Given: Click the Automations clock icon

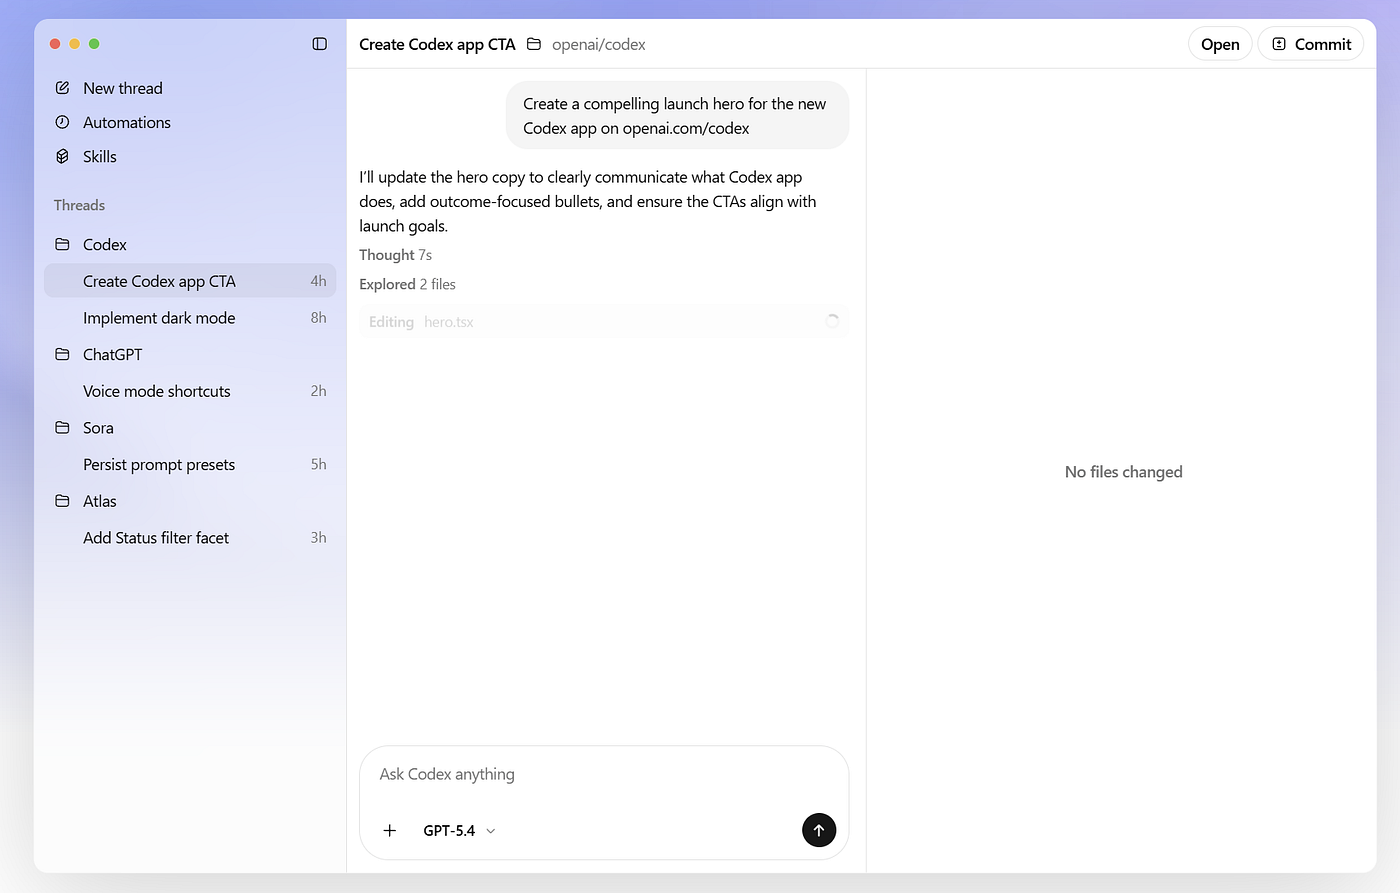Looking at the screenshot, I should coord(62,122).
